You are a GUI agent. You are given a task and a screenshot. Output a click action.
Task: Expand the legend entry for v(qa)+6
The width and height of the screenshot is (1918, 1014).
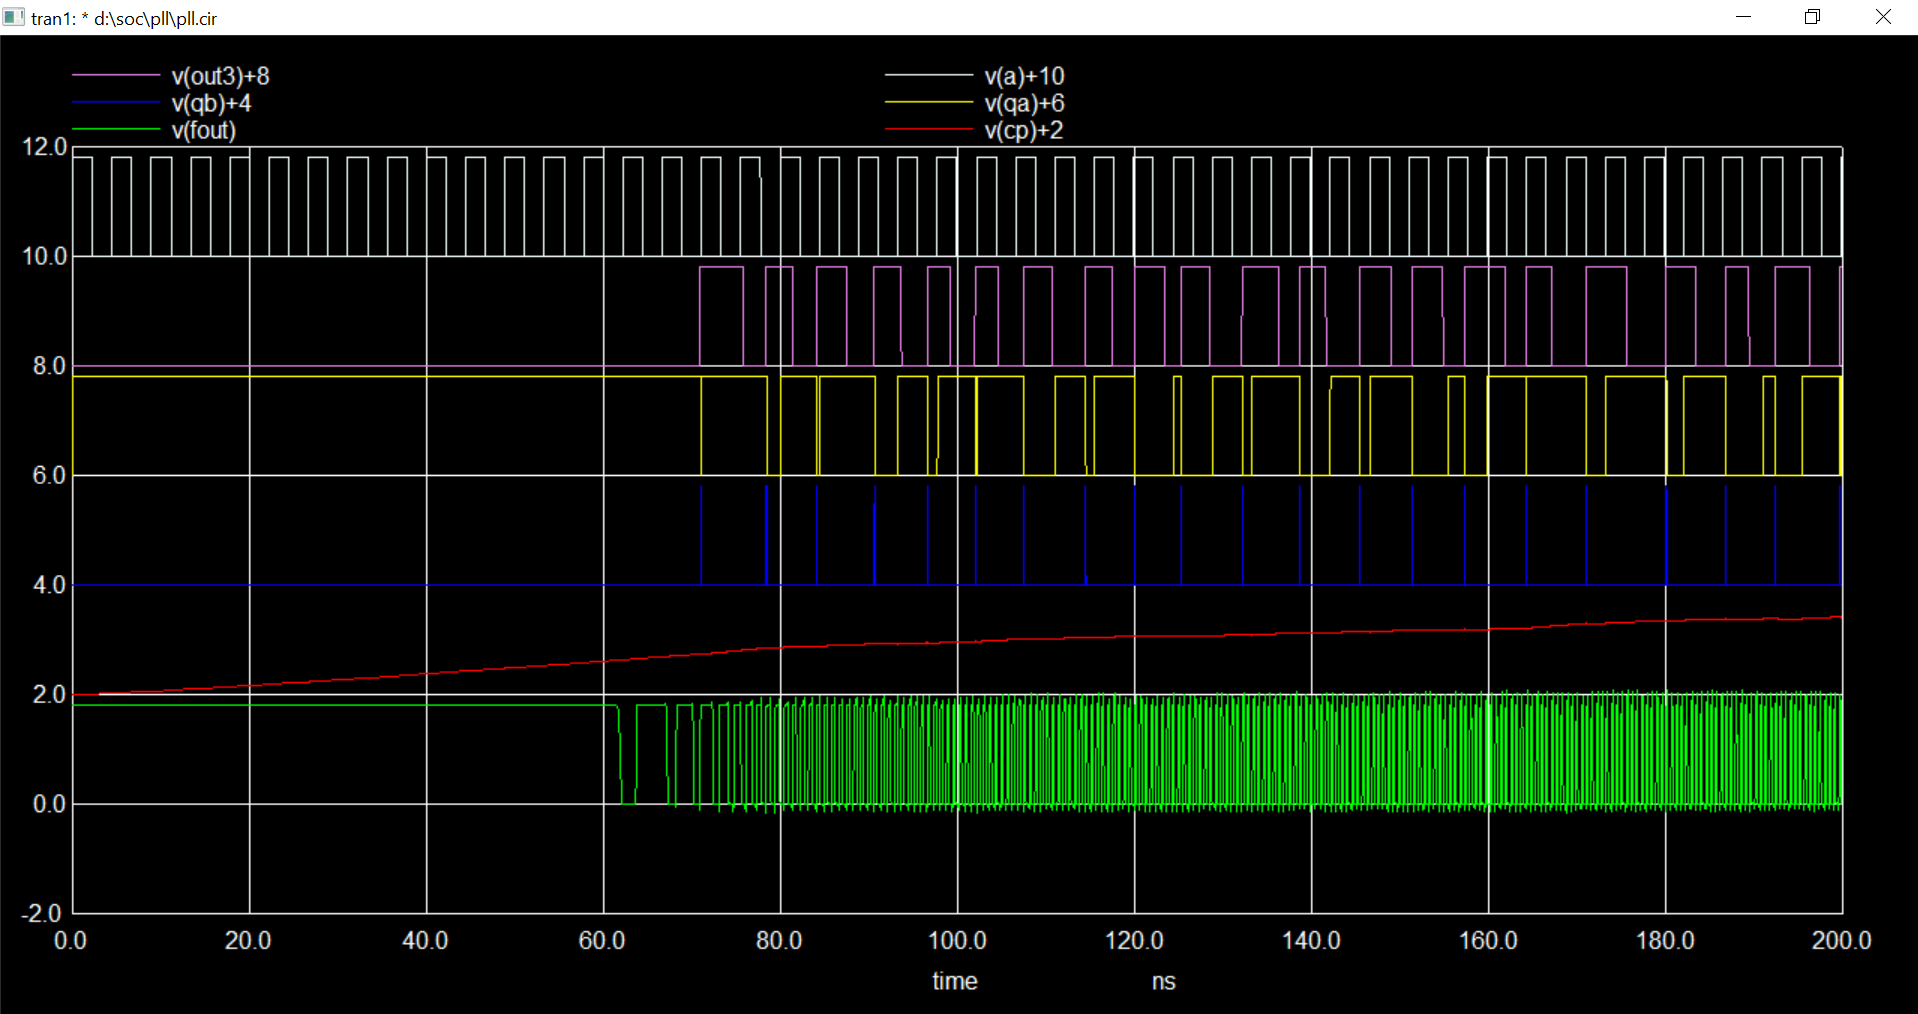(x=1023, y=102)
